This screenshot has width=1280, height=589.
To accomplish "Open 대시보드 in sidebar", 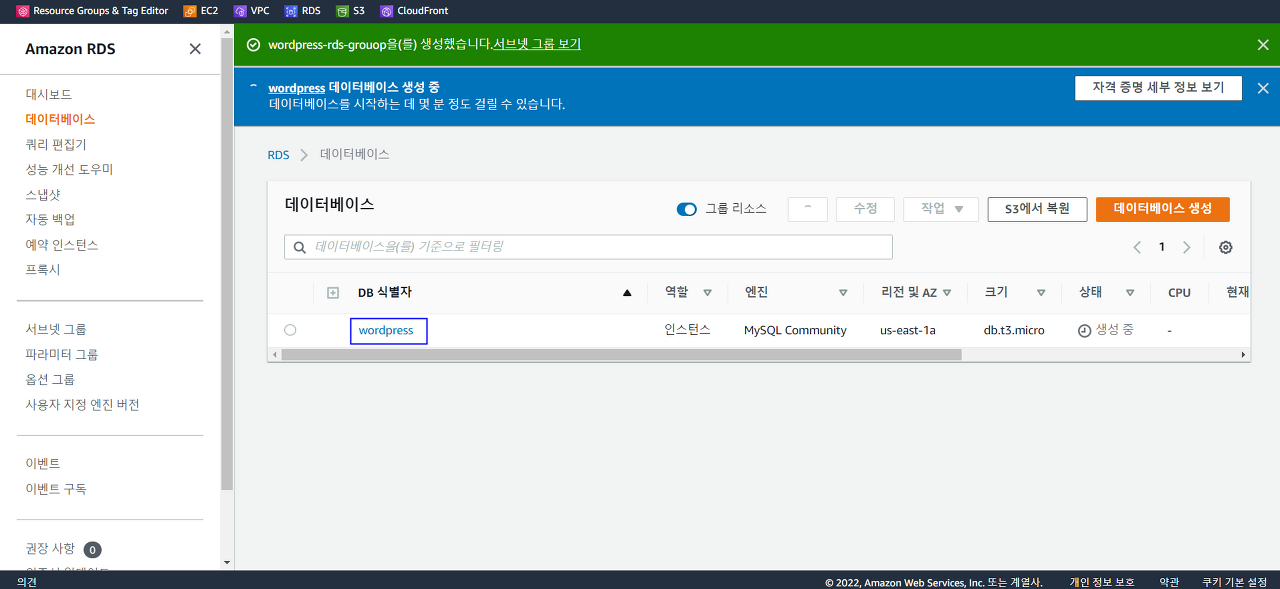I will click(x=48, y=94).
